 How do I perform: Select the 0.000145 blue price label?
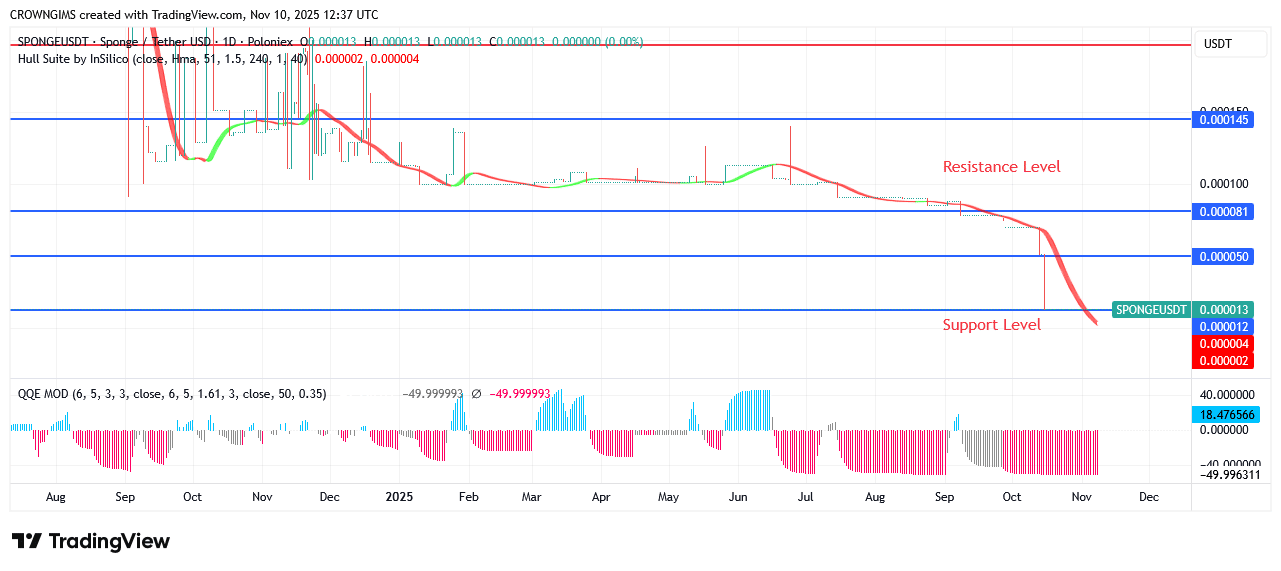coord(1223,120)
